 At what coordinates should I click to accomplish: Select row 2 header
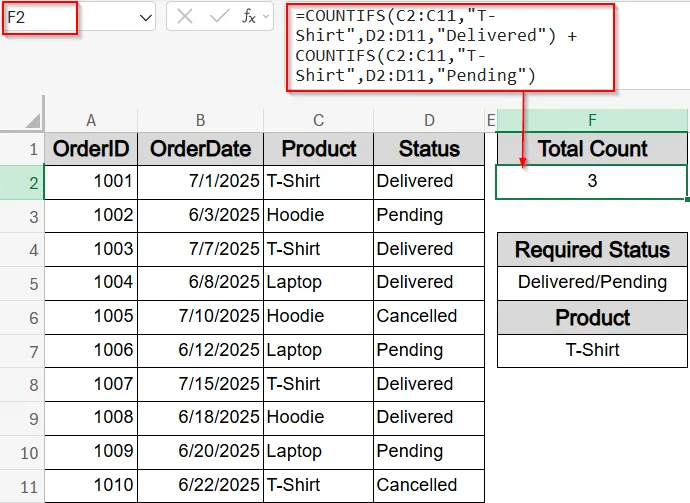(x=22, y=183)
